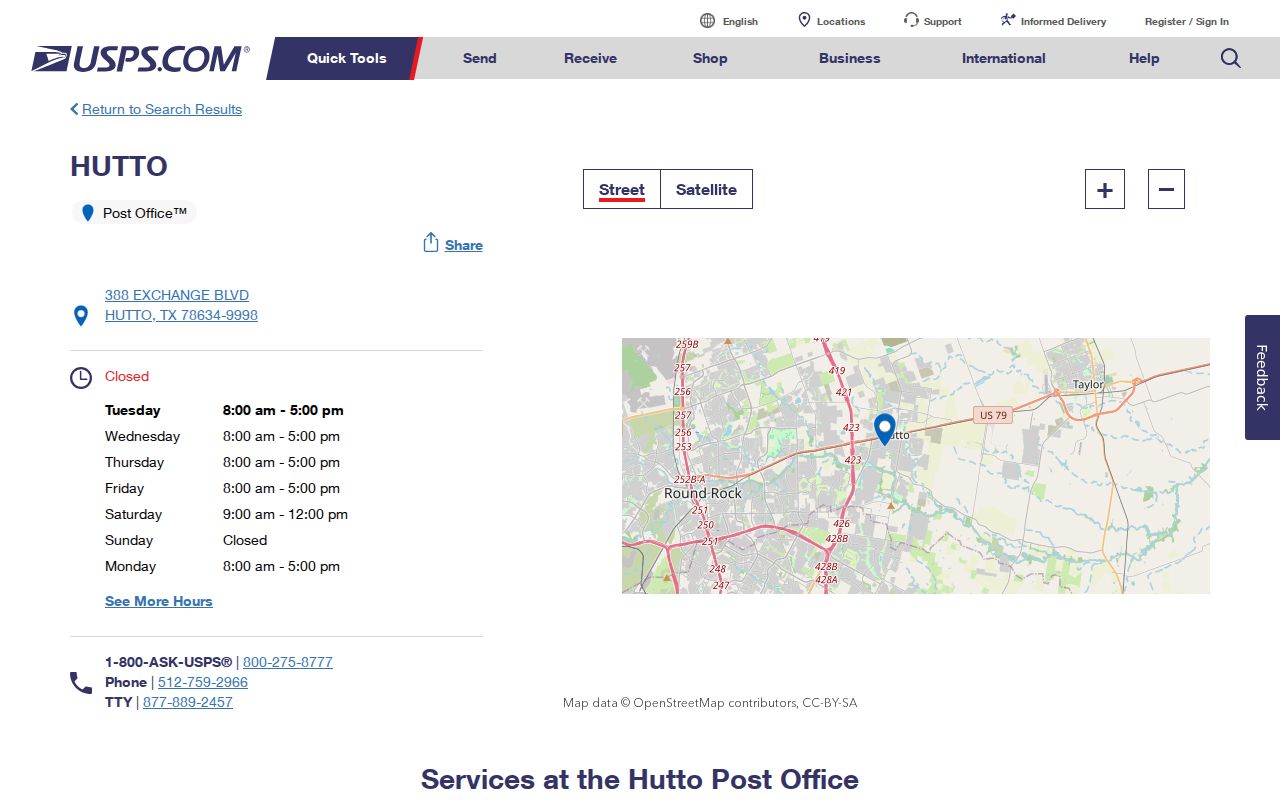The image size is (1280, 800).
Task: Click the USPS.COM eagle logo
Action: click(140, 59)
